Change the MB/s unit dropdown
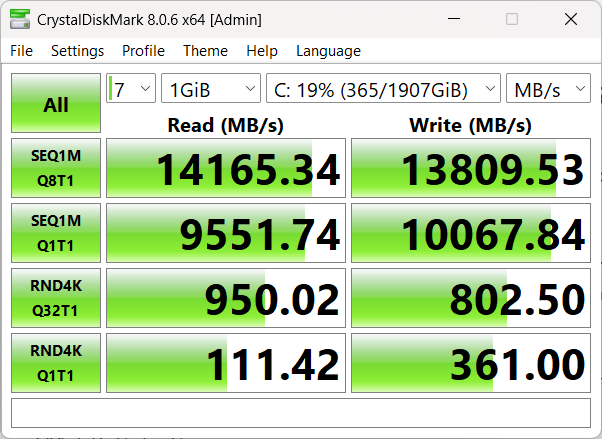This screenshot has width=602, height=439. pos(548,88)
